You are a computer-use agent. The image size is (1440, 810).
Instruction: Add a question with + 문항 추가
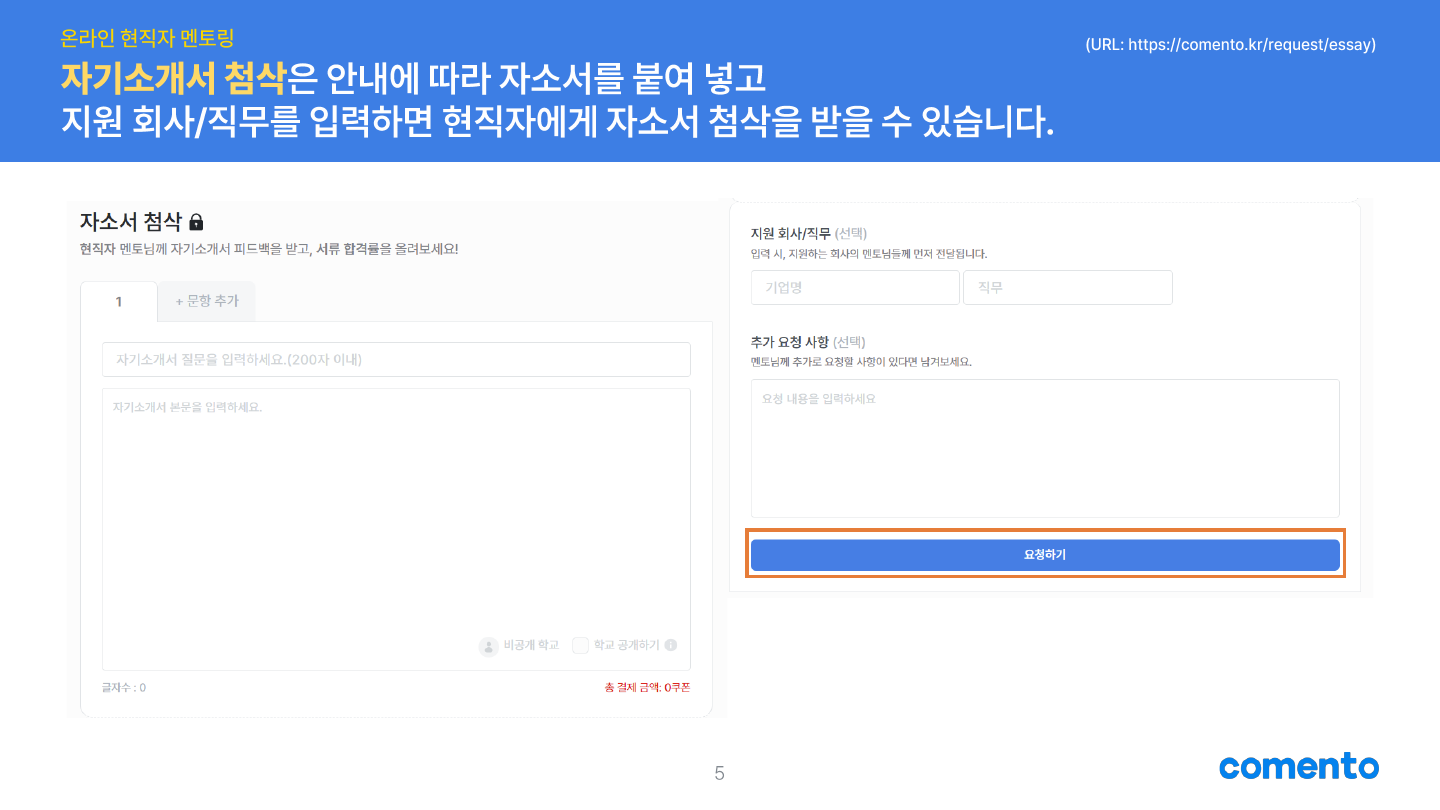point(206,301)
